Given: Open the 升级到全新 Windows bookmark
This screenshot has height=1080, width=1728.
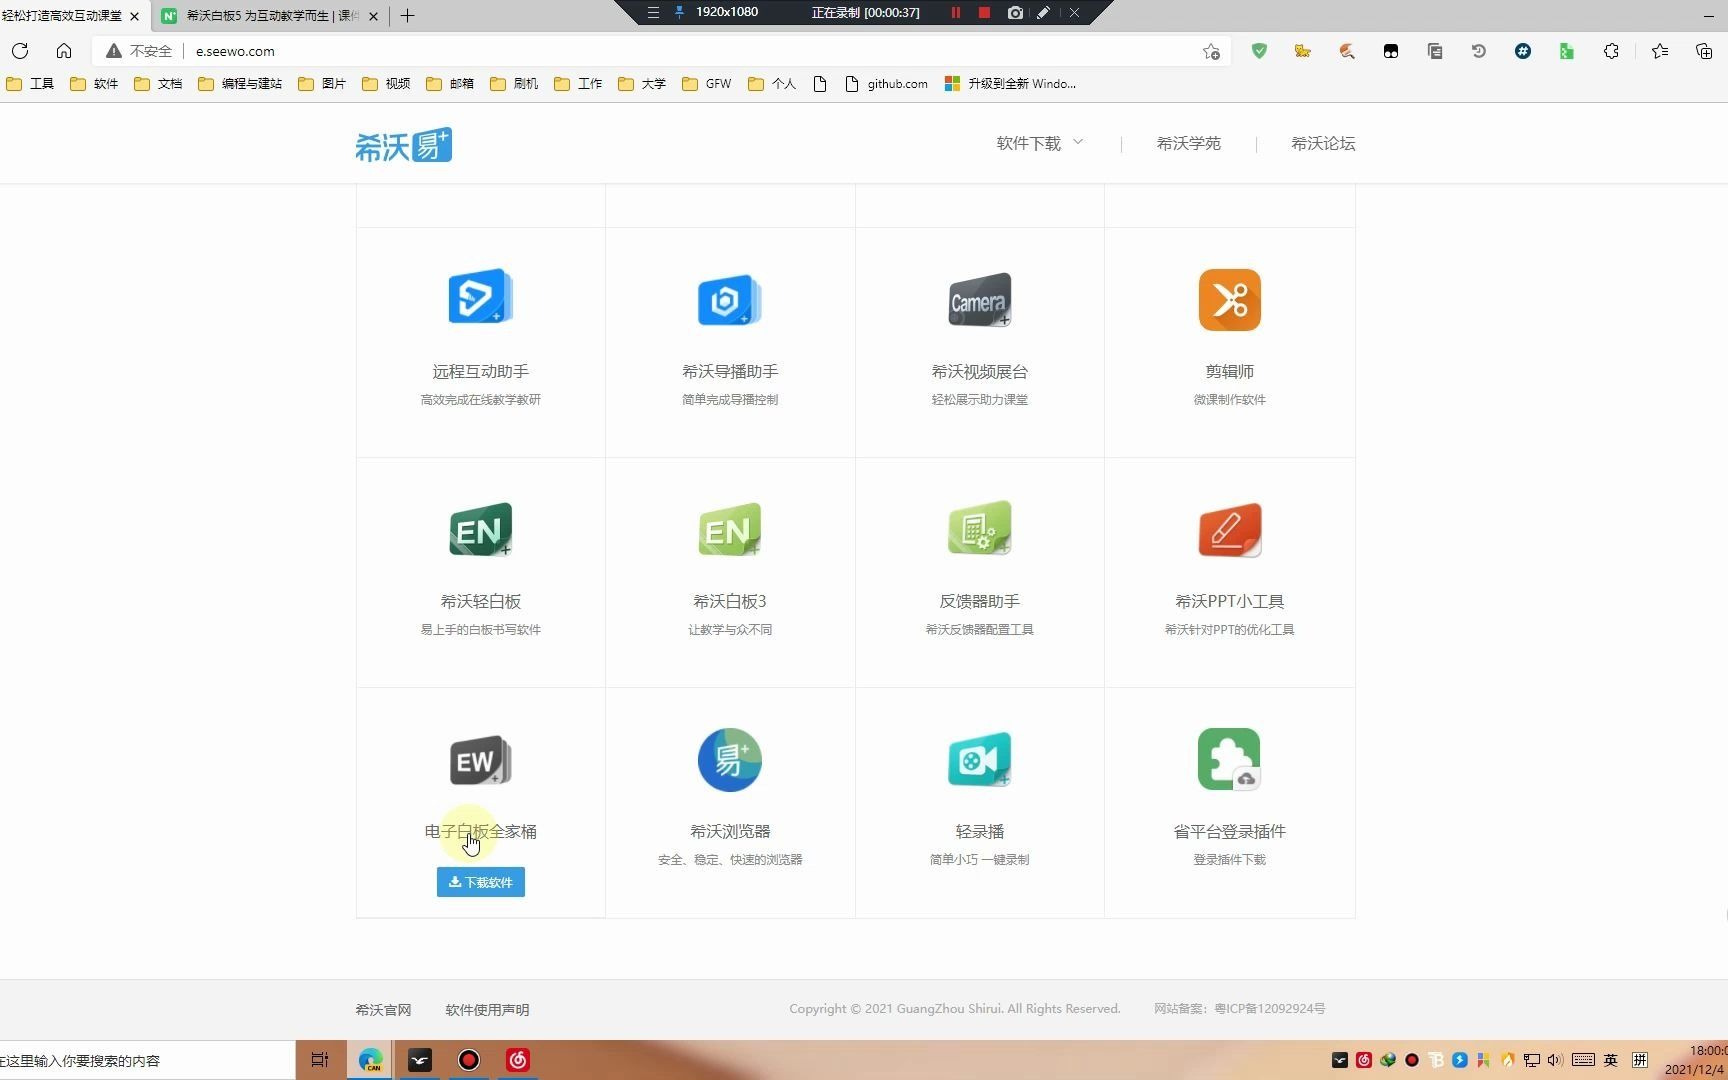Looking at the screenshot, I should pyautogui.click(x=1011, y=84).
